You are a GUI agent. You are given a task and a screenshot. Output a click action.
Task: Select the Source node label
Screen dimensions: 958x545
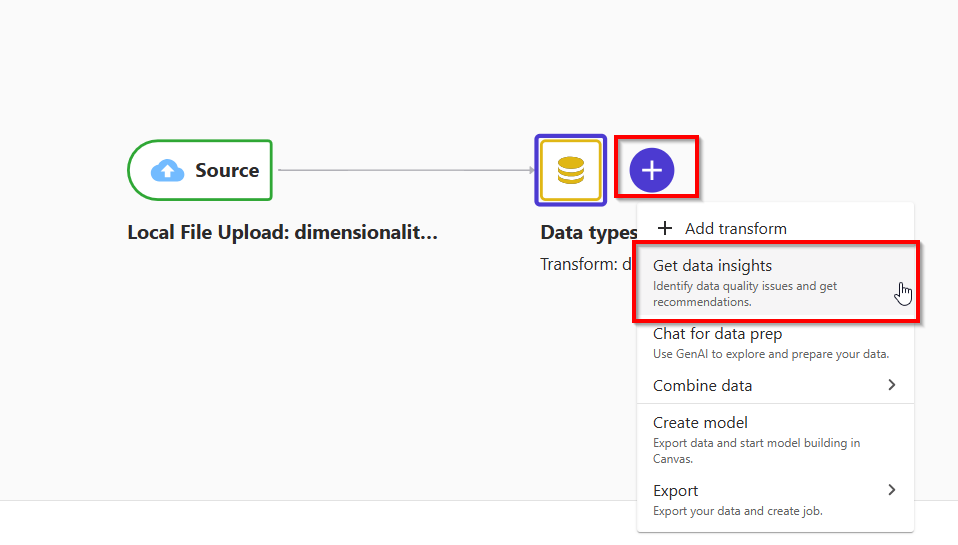[227, 171]
